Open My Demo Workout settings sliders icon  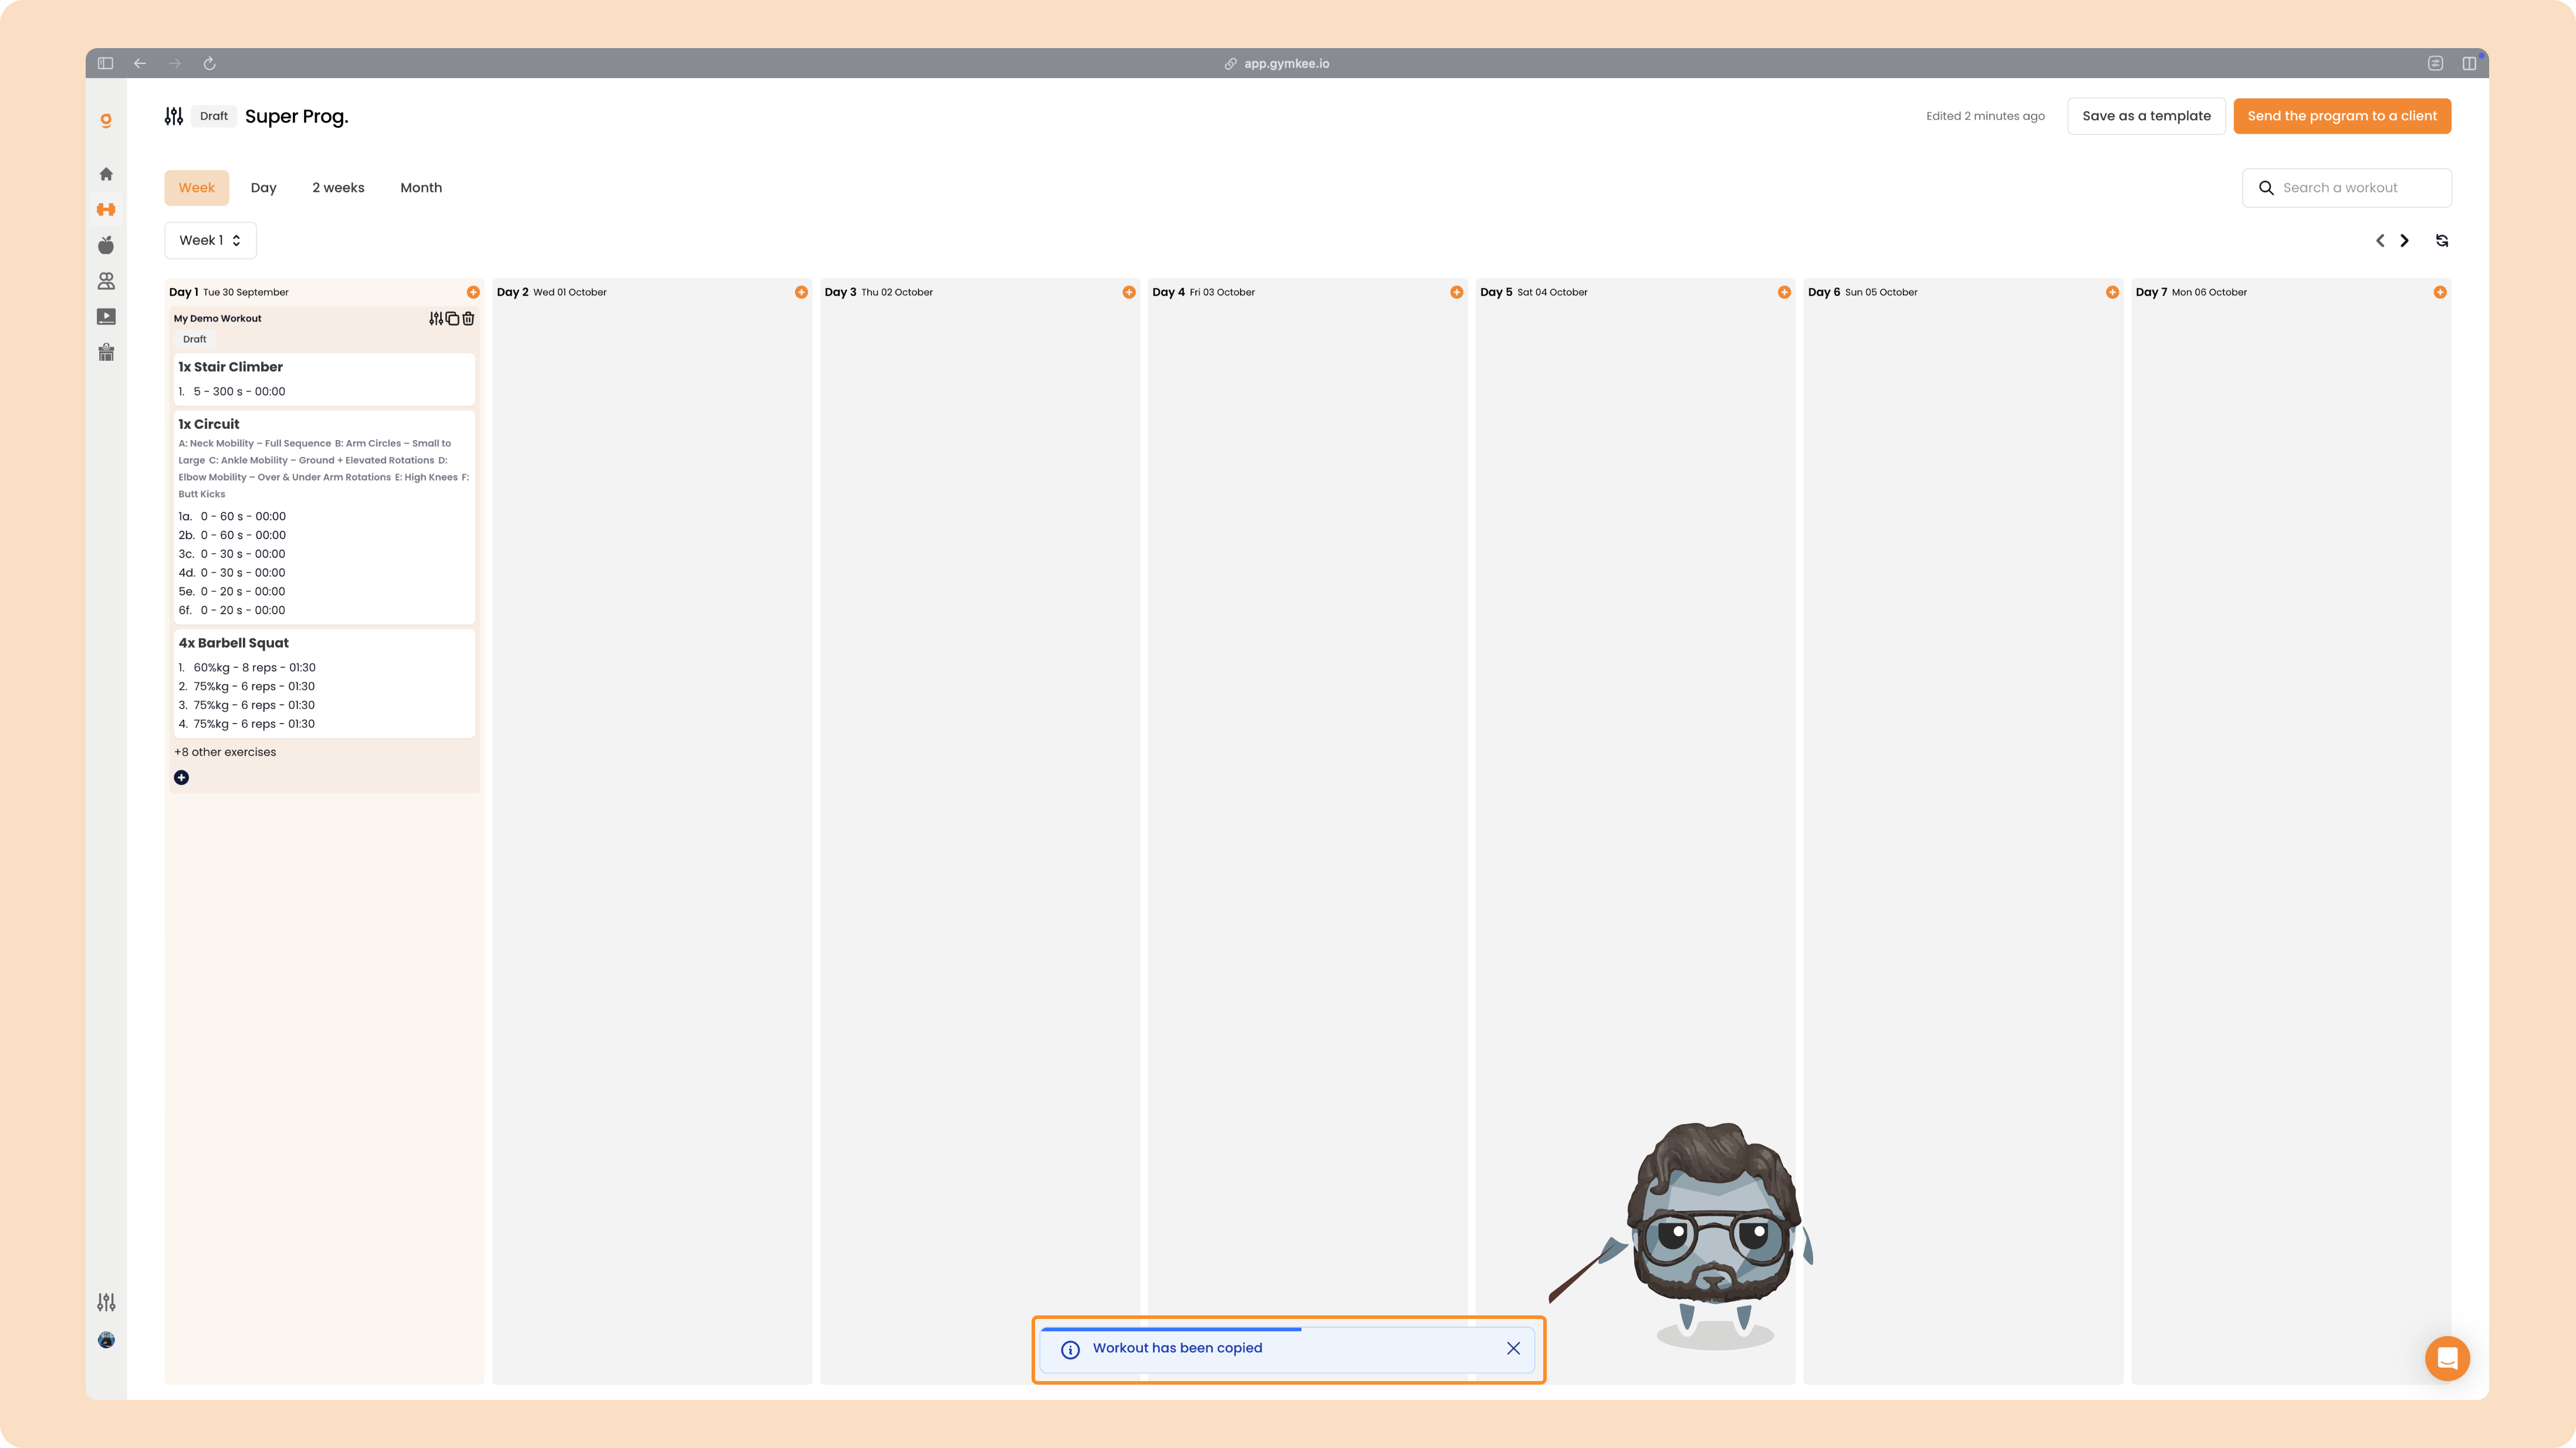tap(436, 318)
